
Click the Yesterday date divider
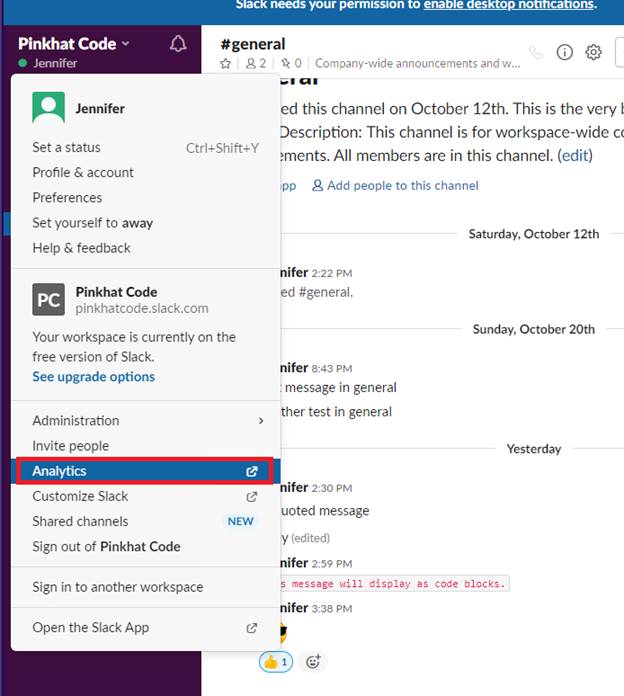[534, 449]
